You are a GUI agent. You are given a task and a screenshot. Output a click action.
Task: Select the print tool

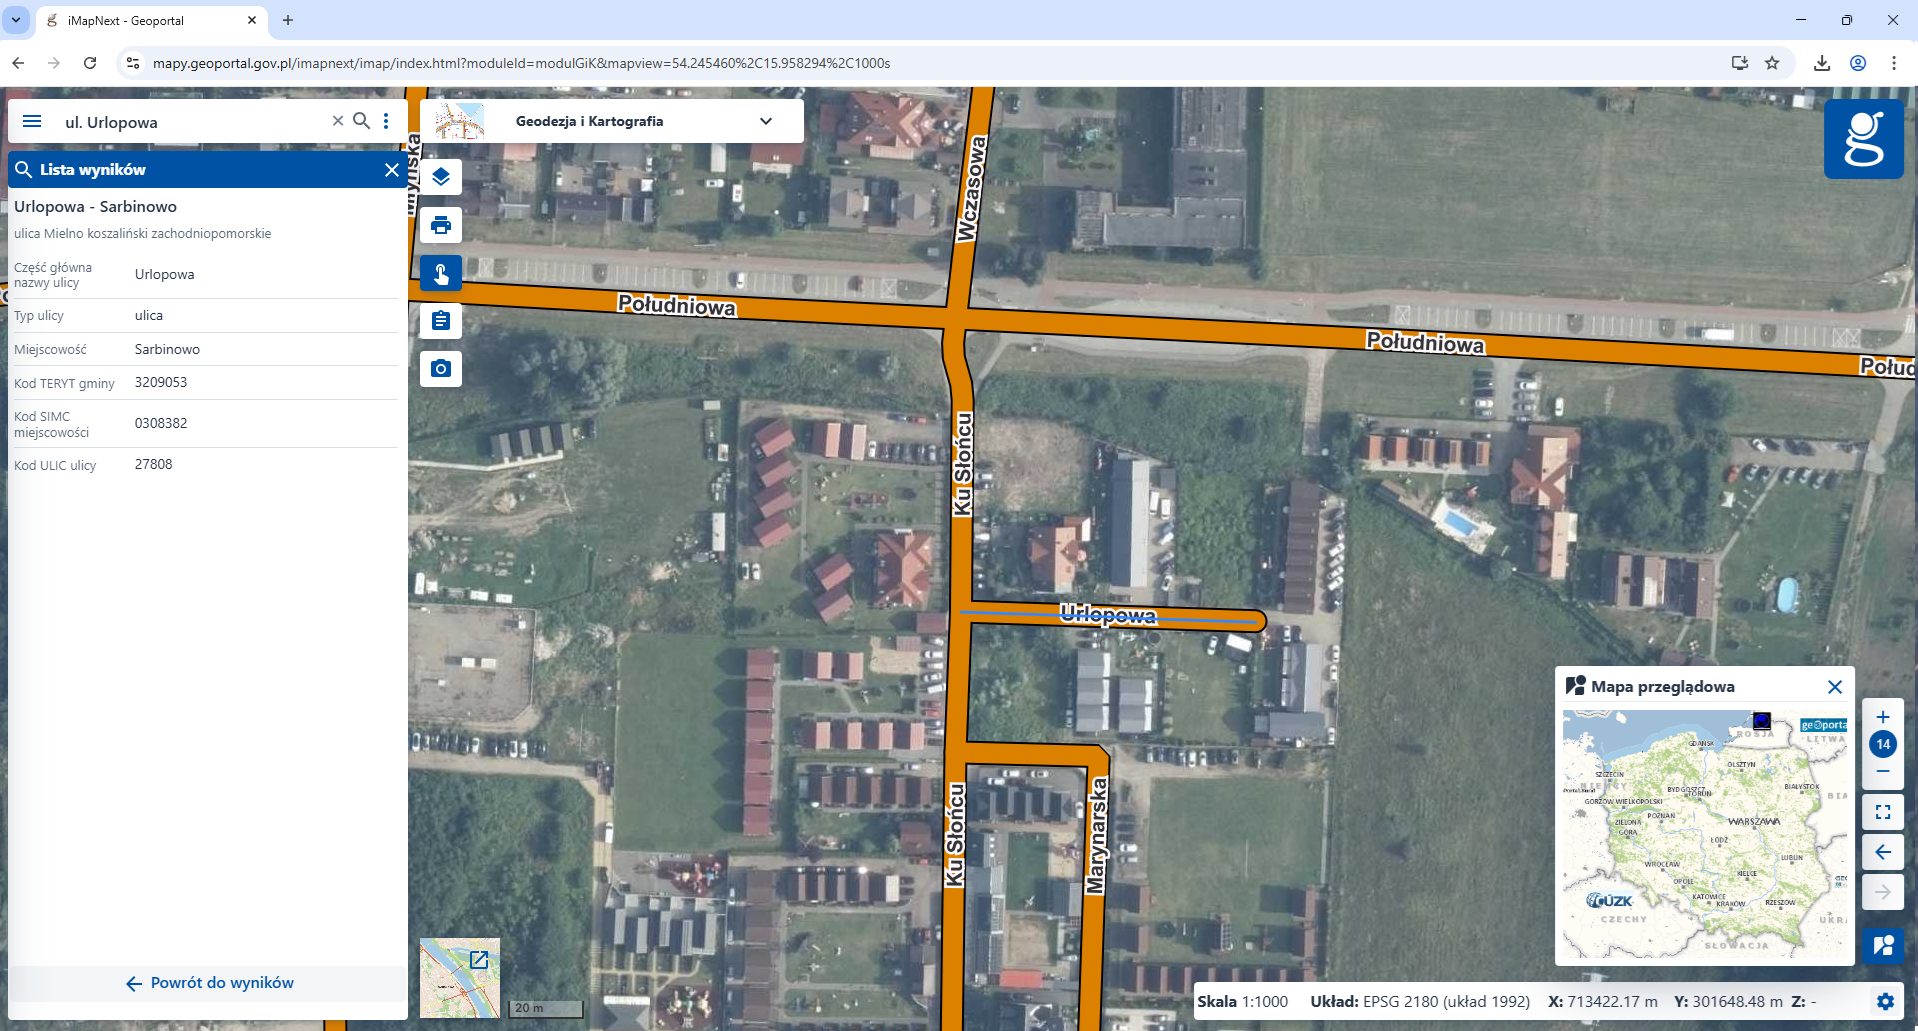point(440,225)
